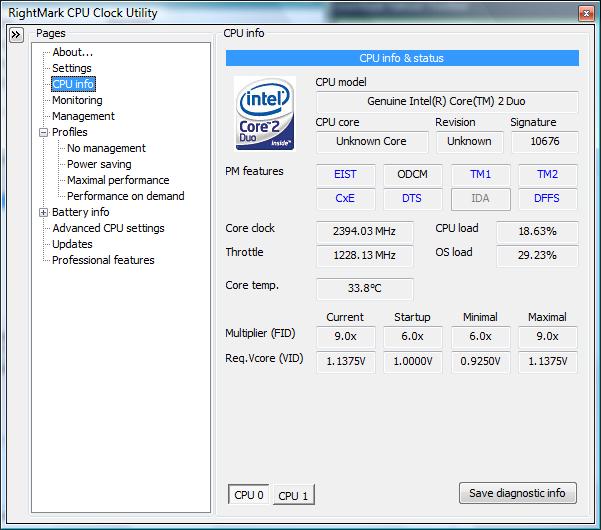This screenshot has width=601, height=530.
Task: Click the Unknown Core CPU core field
Action: click(371, 142)
